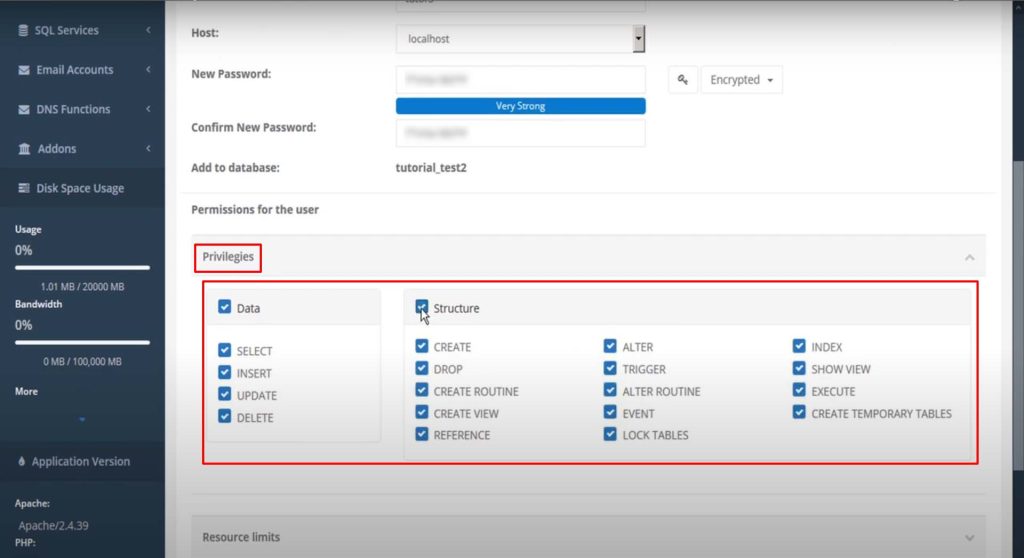
Task: Uncheck the SELECT privilege checkbox
Action: 225,351
